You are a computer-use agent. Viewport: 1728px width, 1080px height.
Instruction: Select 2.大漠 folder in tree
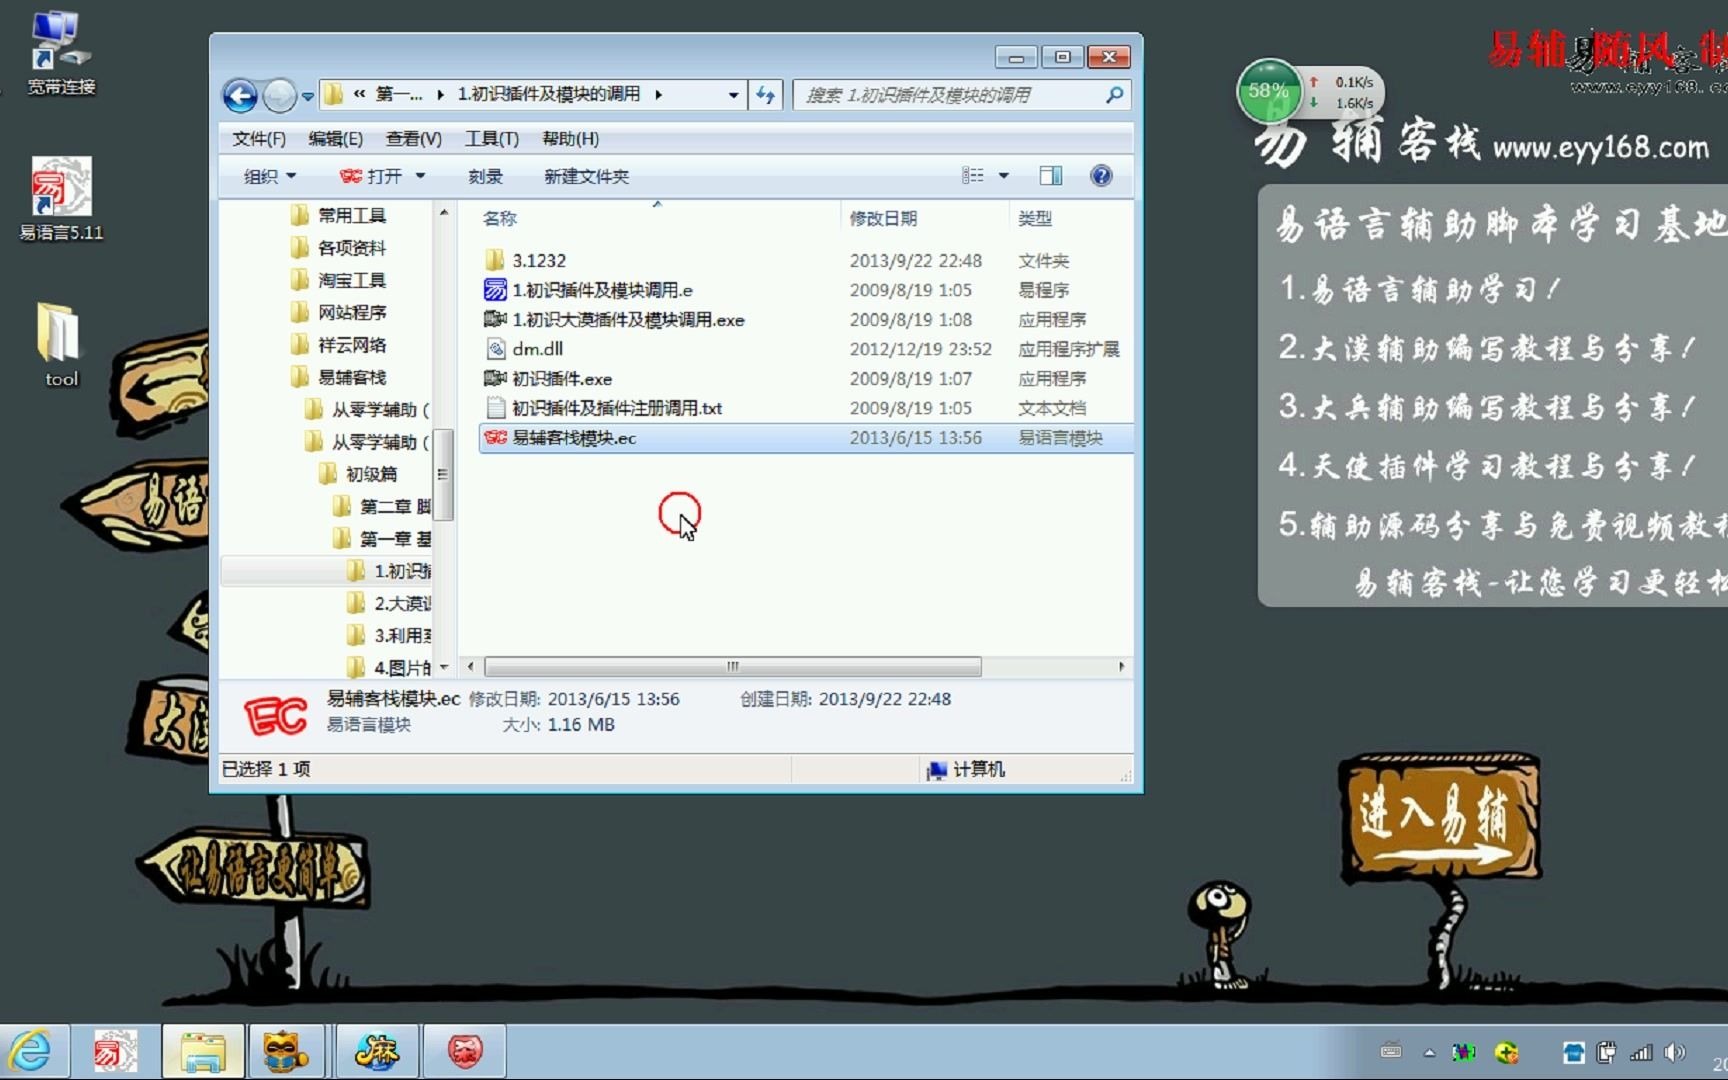(402, 603)
